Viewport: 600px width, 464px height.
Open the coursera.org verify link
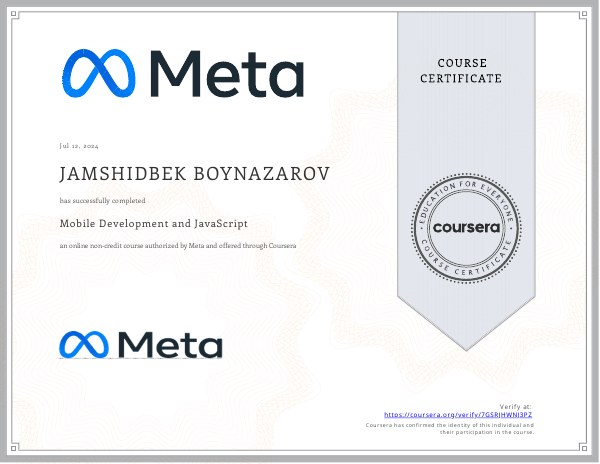[x=458, y=415]
